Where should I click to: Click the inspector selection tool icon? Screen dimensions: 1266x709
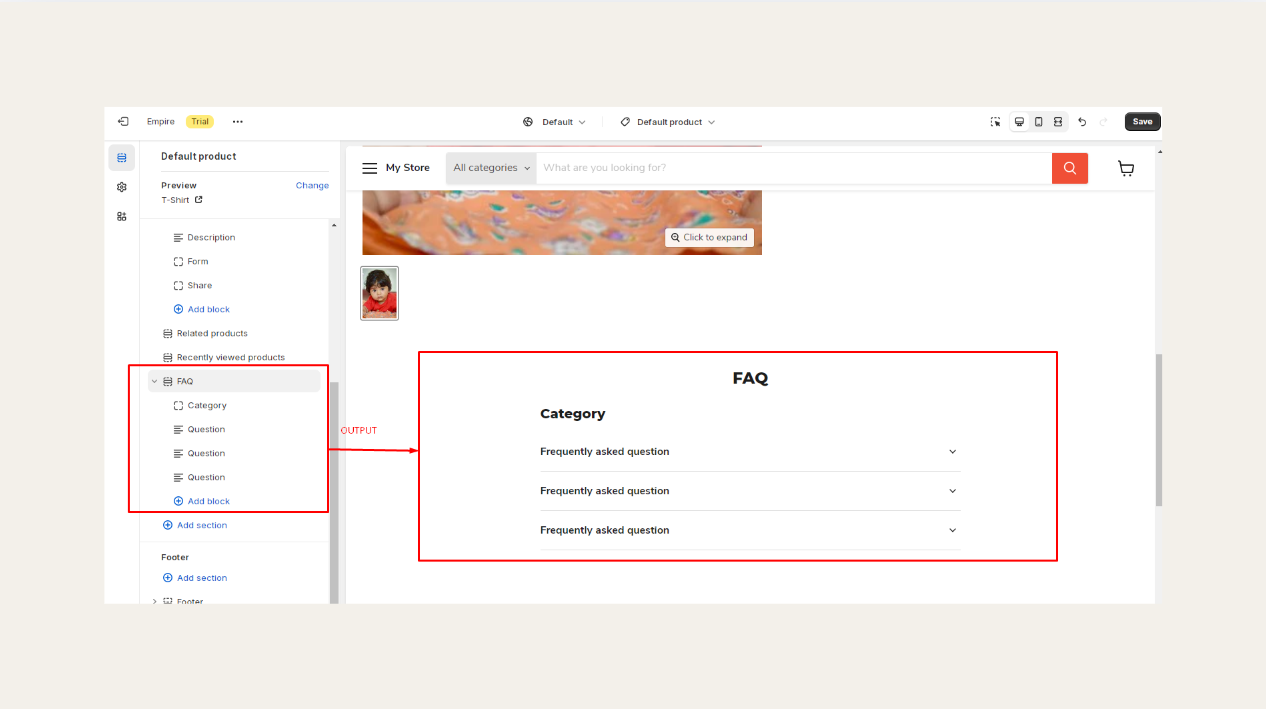click(995, 122)
